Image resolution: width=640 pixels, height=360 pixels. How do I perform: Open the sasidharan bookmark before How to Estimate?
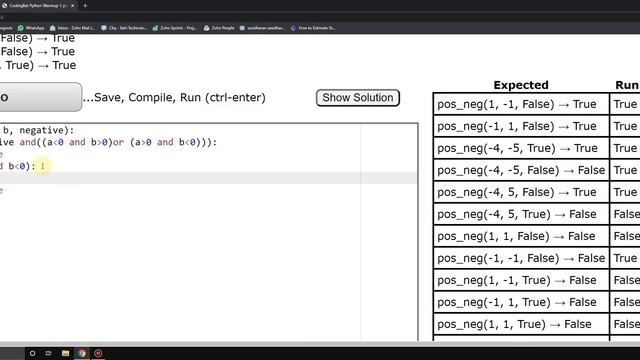click(x=262, y=28)
